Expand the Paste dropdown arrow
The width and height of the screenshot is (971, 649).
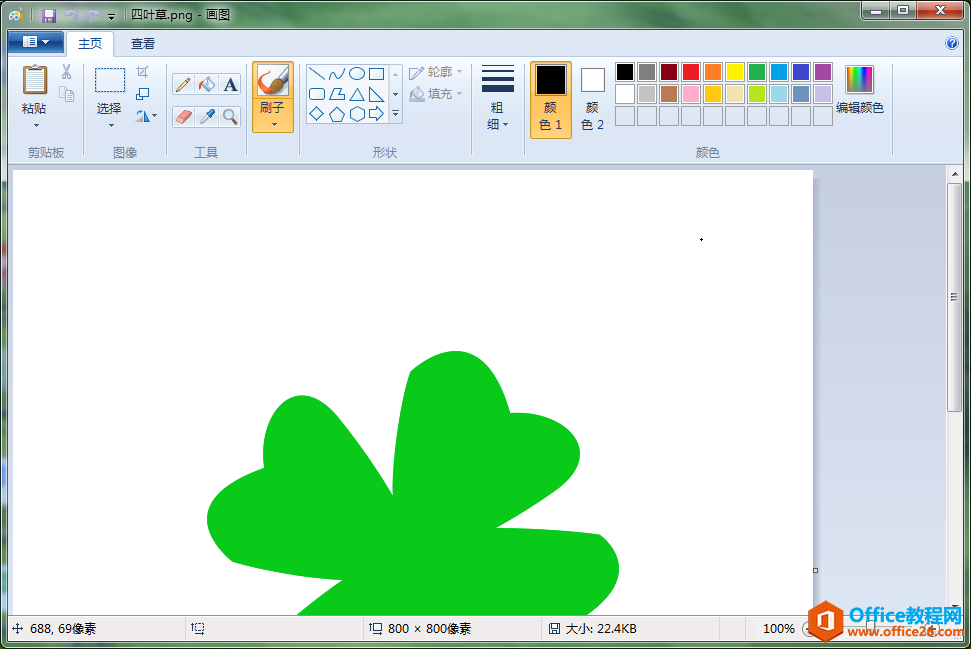click(36, 126)
